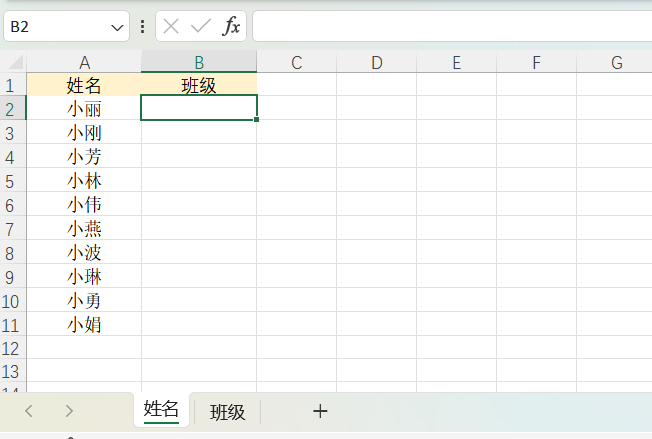Screen dimensions: 652x439
Task: Click the fill handle of cell B2
Action: (257, 119)
